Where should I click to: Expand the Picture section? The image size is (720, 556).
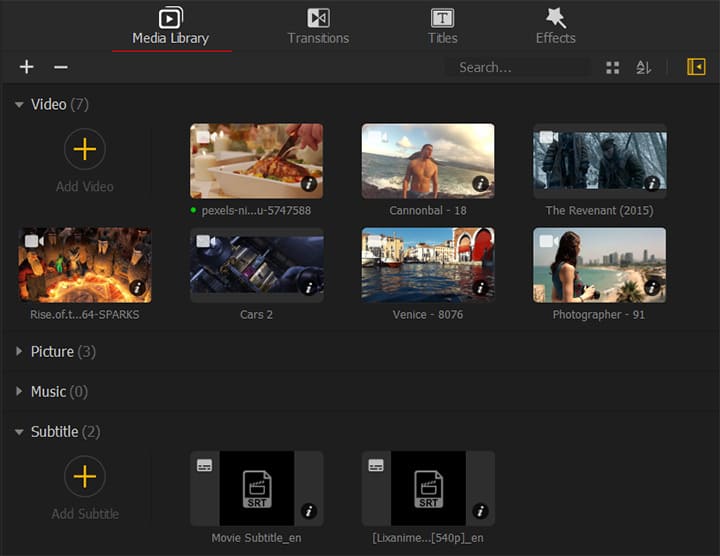click(x=19, y=352)
